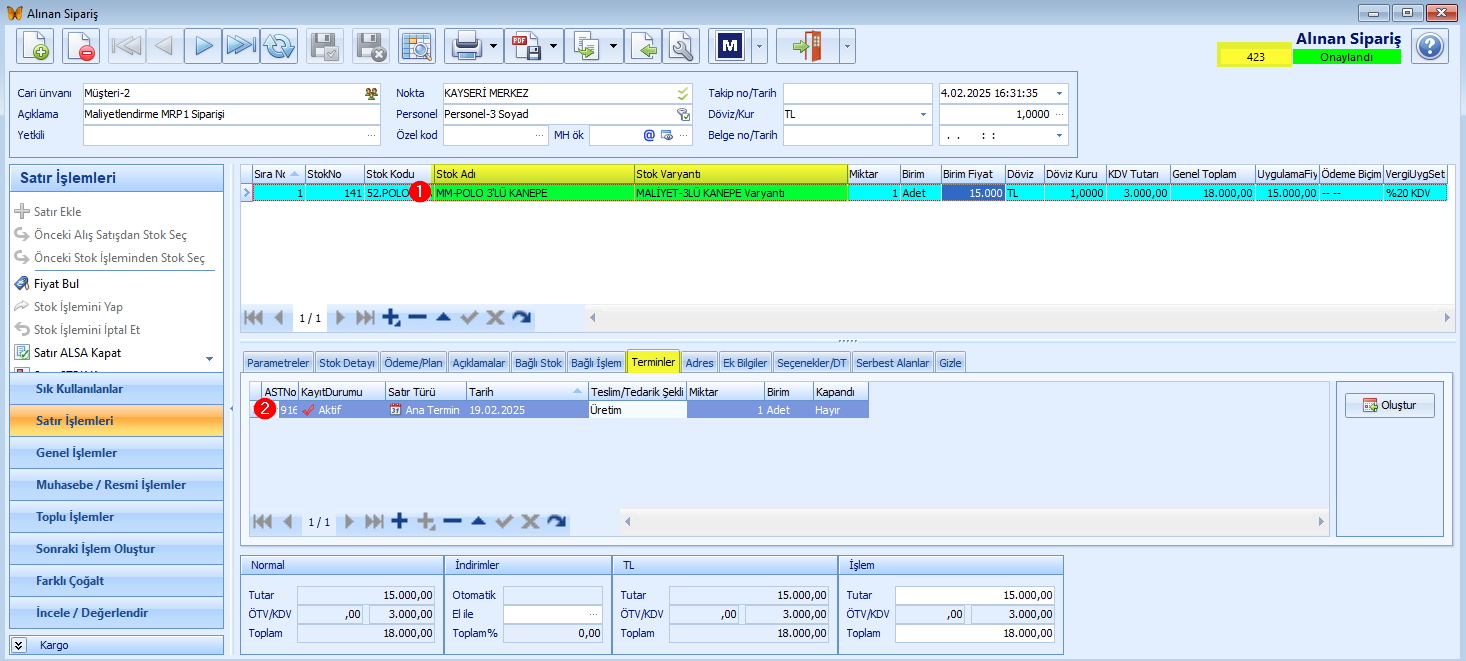Open the grid search magnifier icon
This screenshot has width=1466, height=661.
coord(417,46)
